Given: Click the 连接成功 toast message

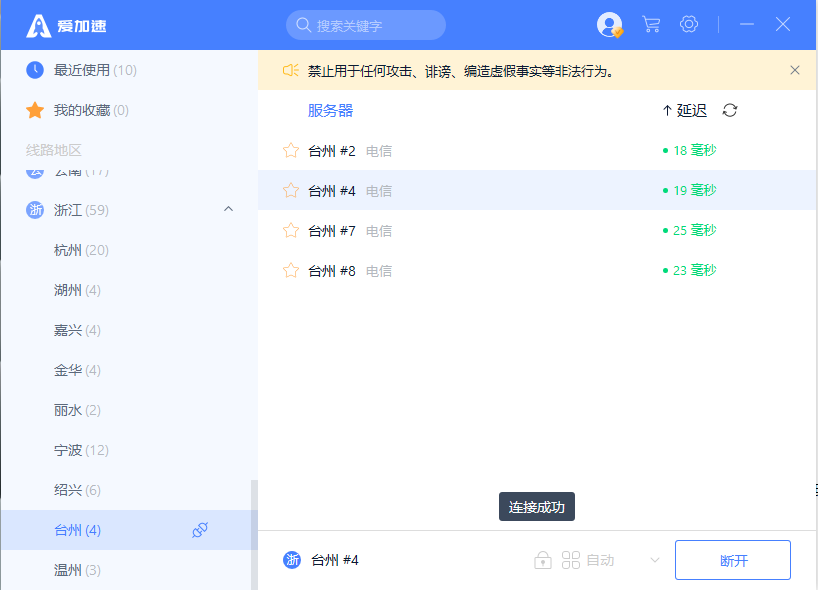Looking at the screenshot, I should pyautogui.click(x=537, y=507).
